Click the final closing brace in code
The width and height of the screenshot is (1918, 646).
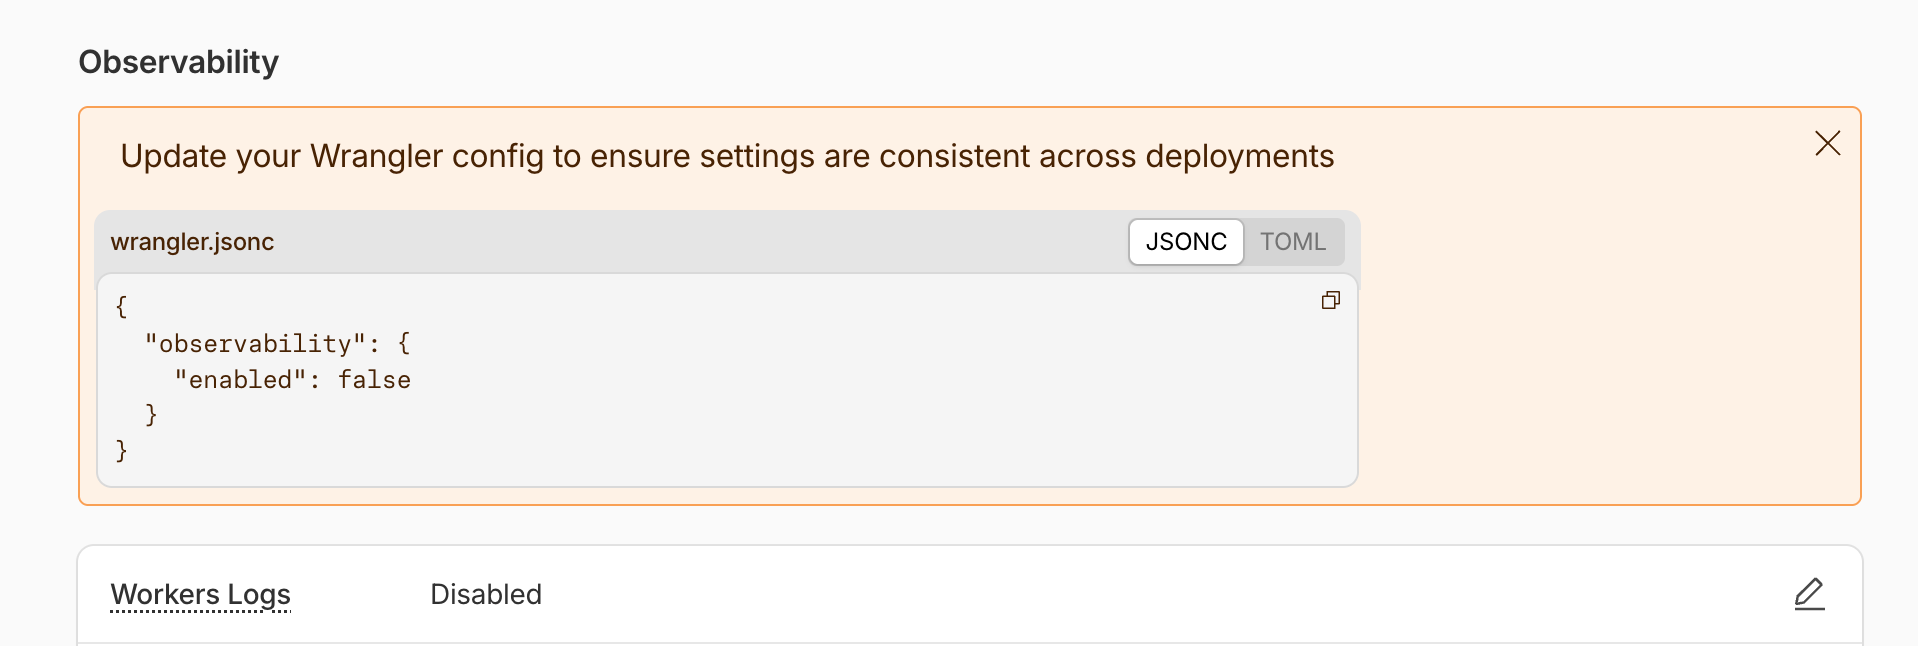pyautogui.click(x=121, y=451)
